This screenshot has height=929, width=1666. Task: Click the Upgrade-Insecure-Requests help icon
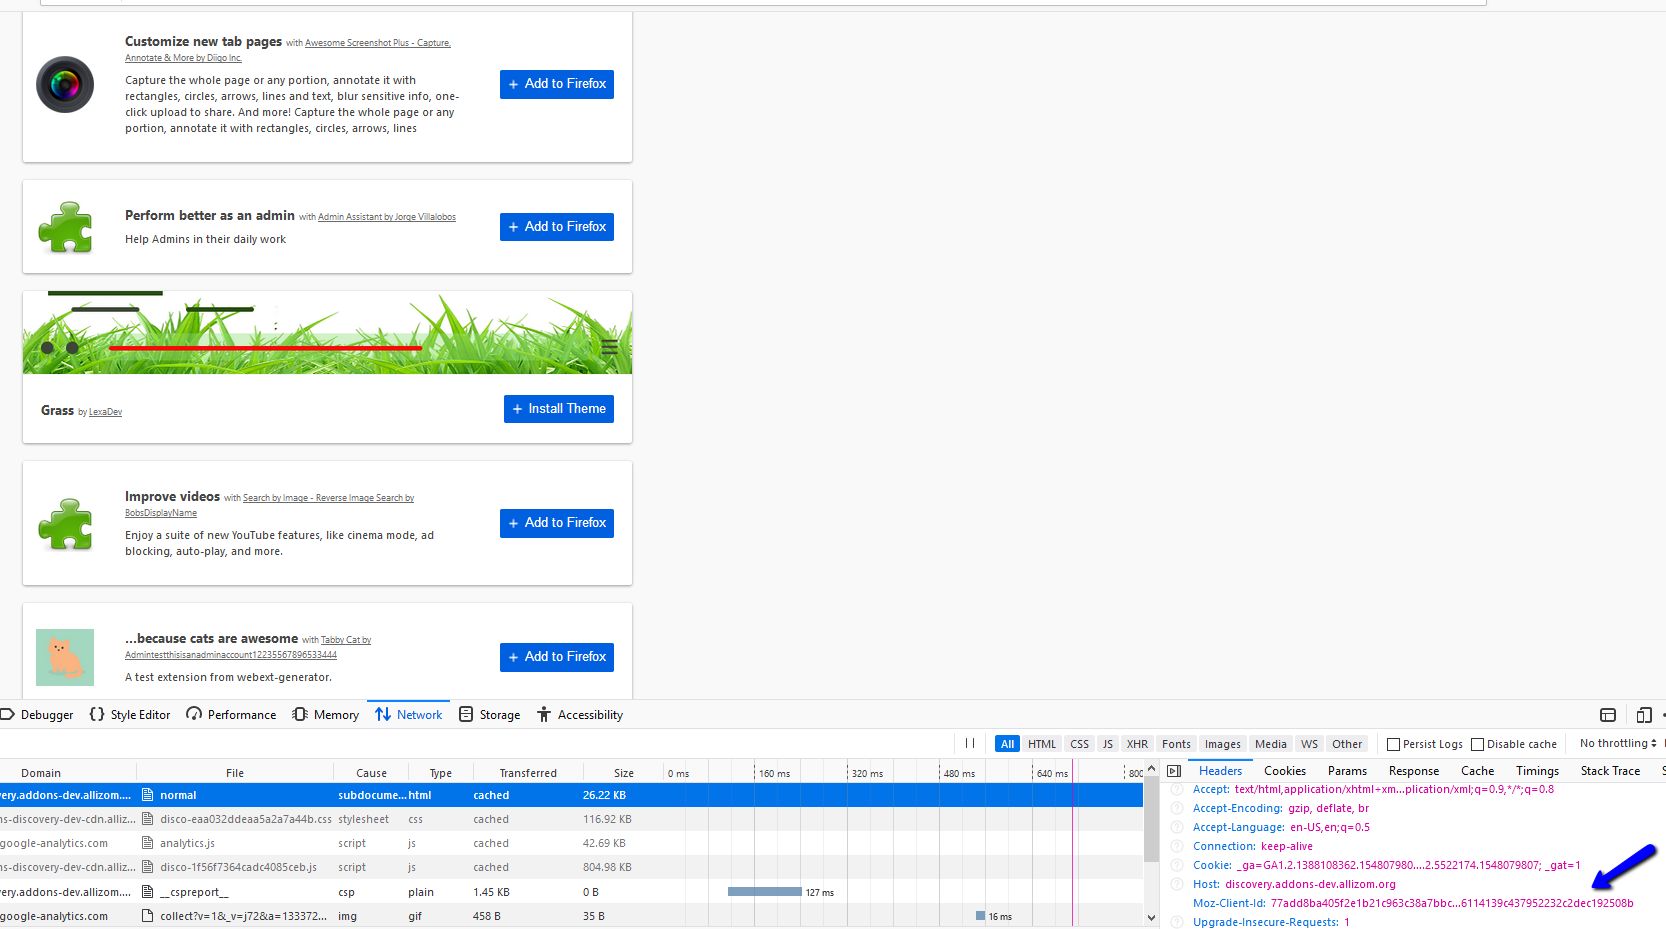(x=1177, y=923)
